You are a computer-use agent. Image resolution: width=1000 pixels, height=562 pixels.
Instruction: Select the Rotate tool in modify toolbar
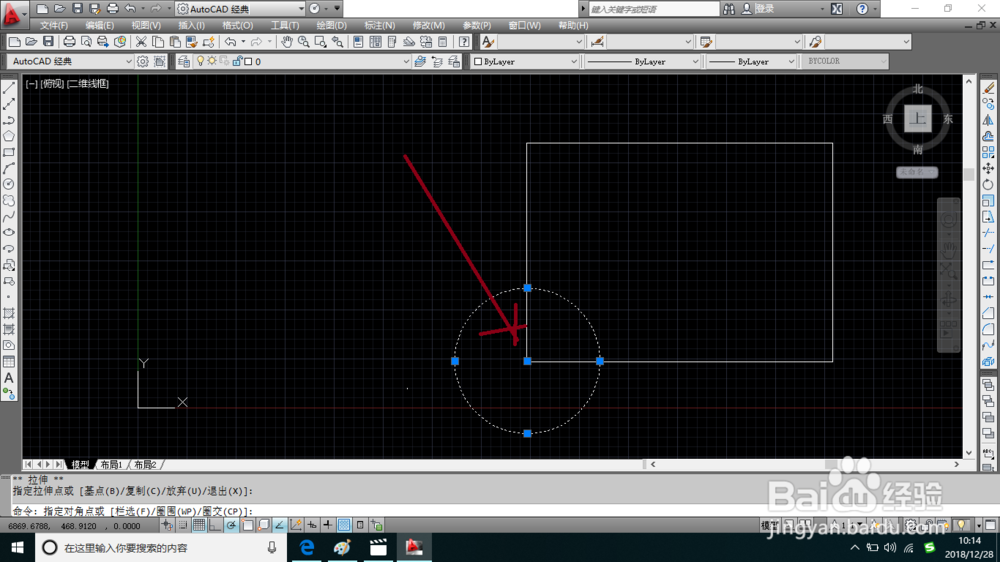988,184
